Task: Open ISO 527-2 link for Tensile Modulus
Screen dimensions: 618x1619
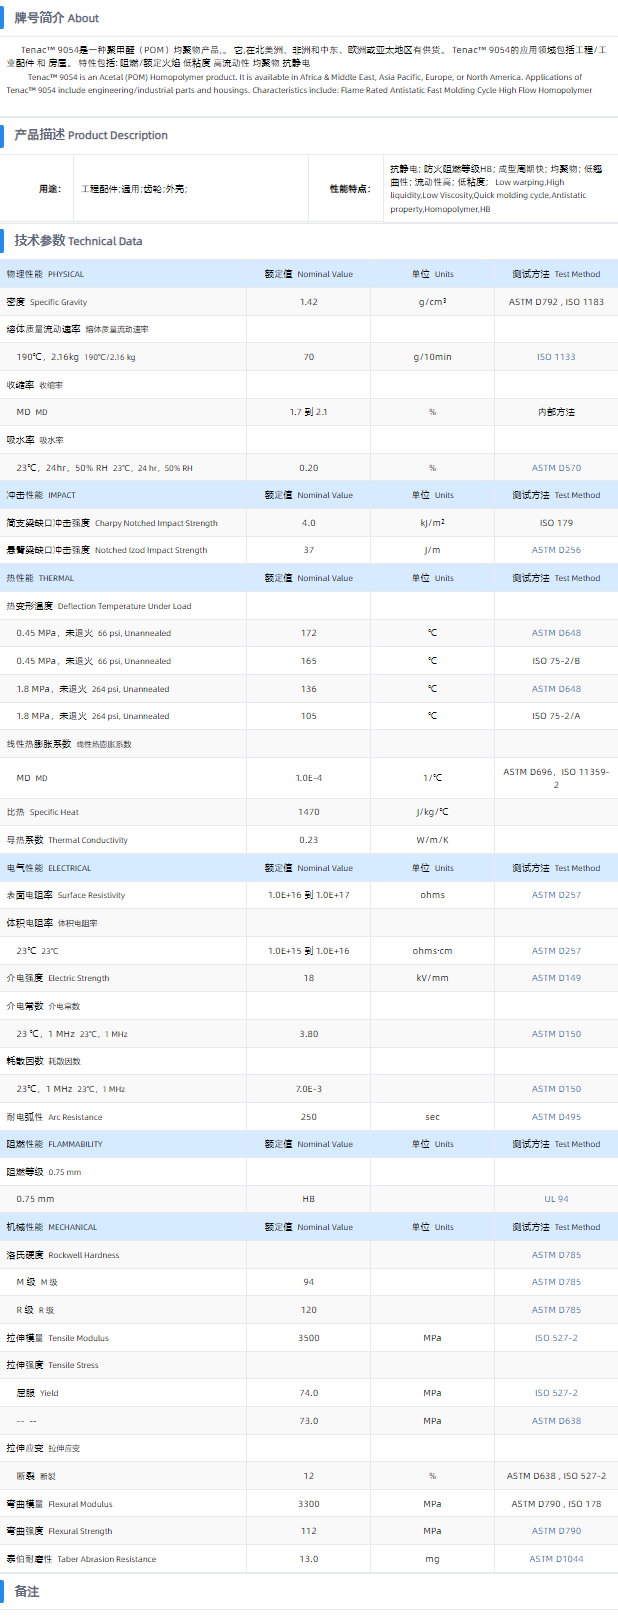Action: coord(556,1338)
